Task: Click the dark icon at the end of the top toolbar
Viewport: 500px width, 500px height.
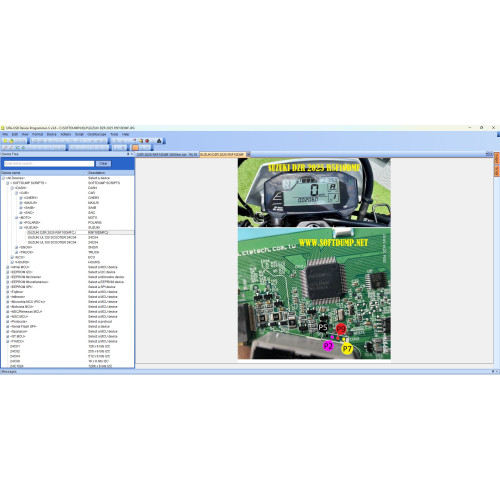Action: [x=159, y=141]
